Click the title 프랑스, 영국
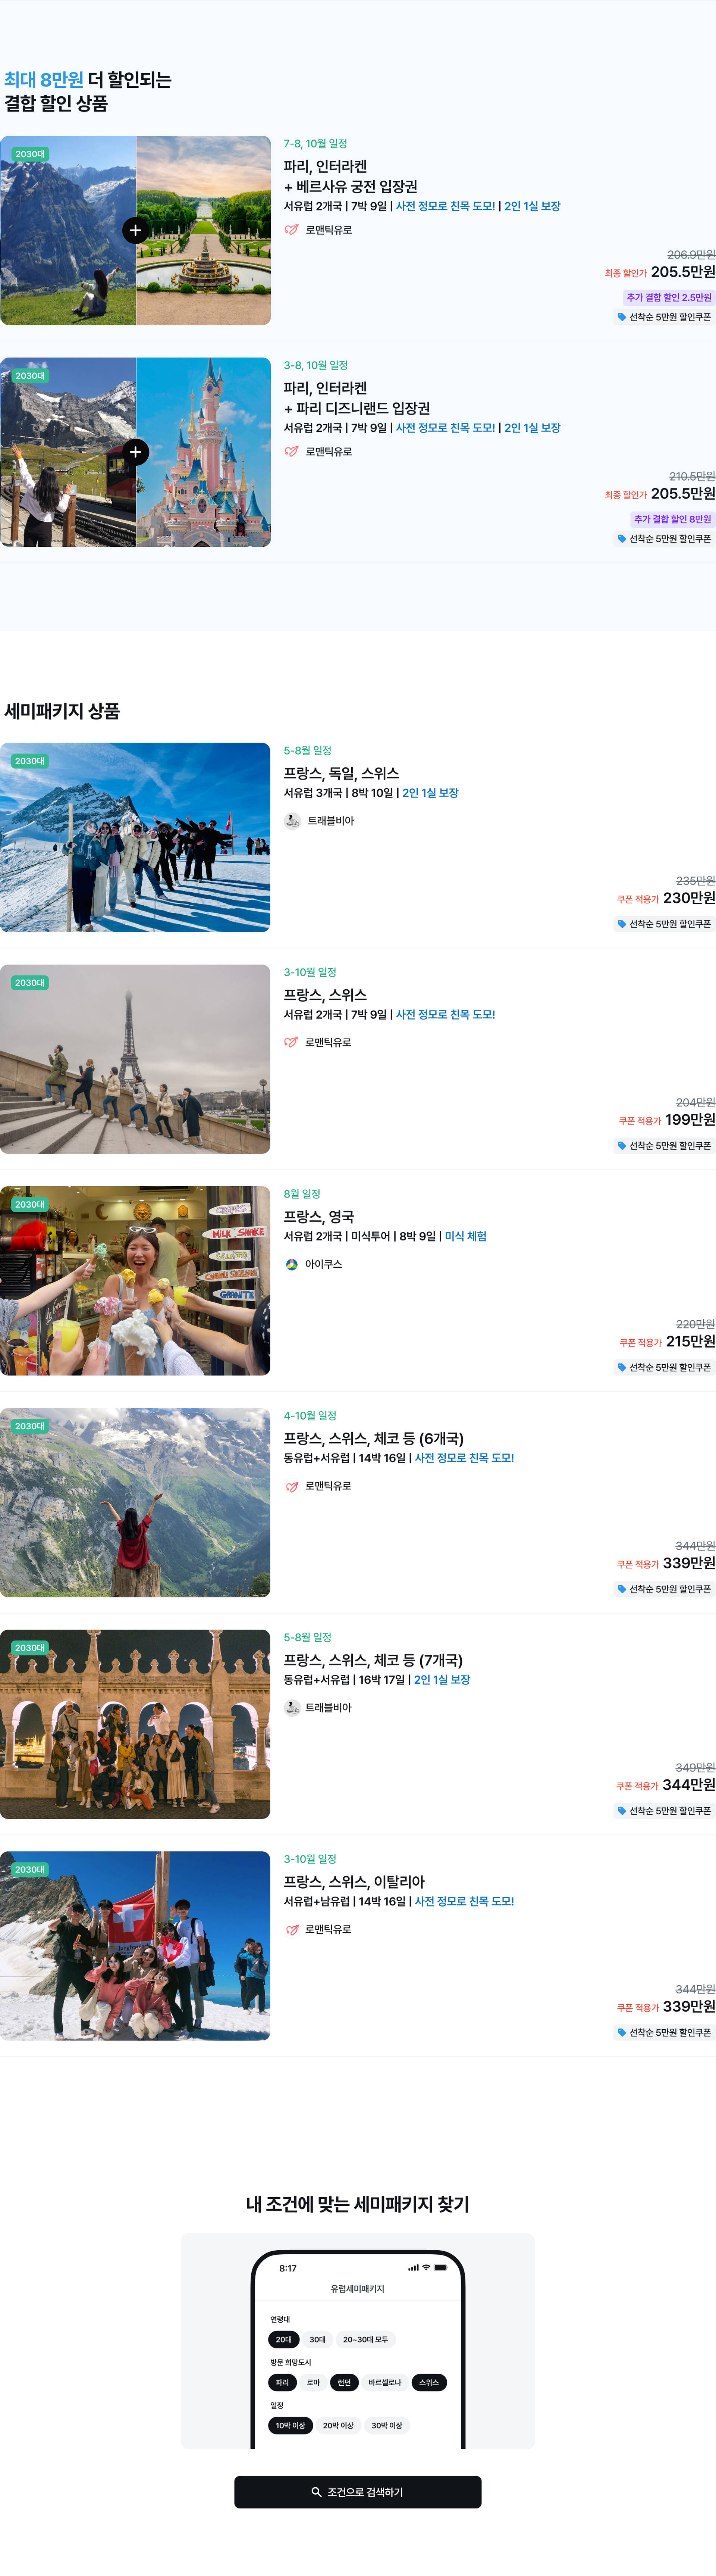The image size is (716, 2576). click(x=319, y=1217)
